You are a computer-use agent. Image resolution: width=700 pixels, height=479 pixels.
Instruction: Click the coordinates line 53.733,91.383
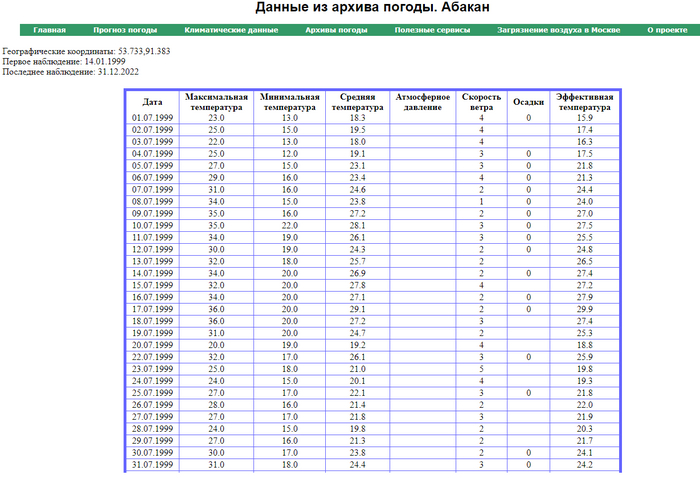(86, 51)
